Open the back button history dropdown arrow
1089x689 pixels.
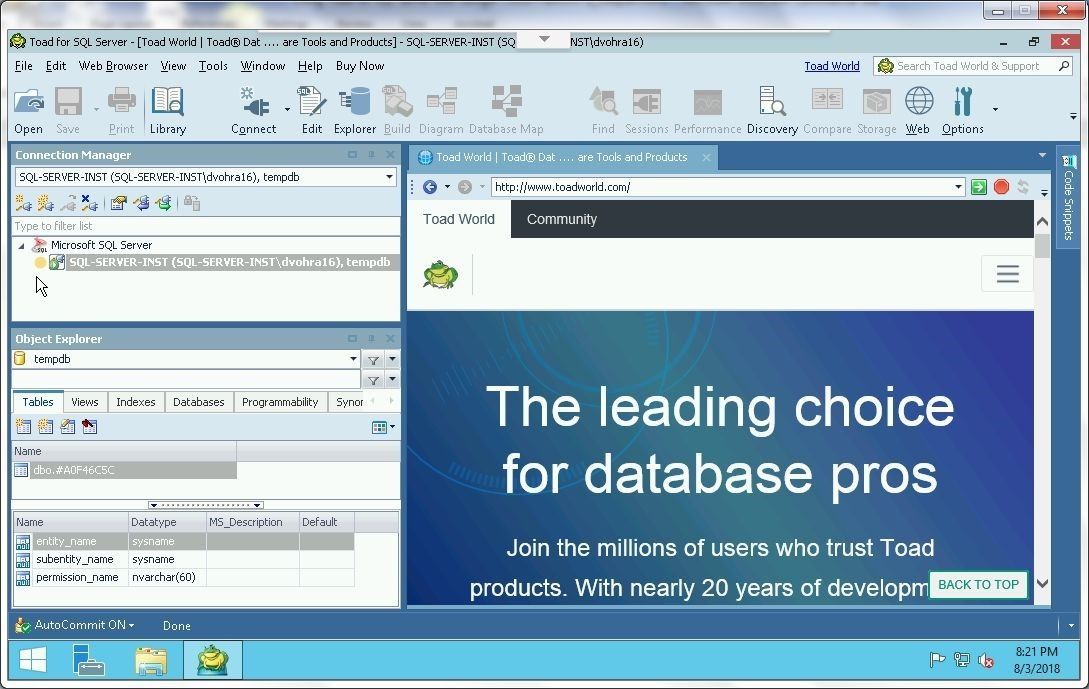(447, 187)
